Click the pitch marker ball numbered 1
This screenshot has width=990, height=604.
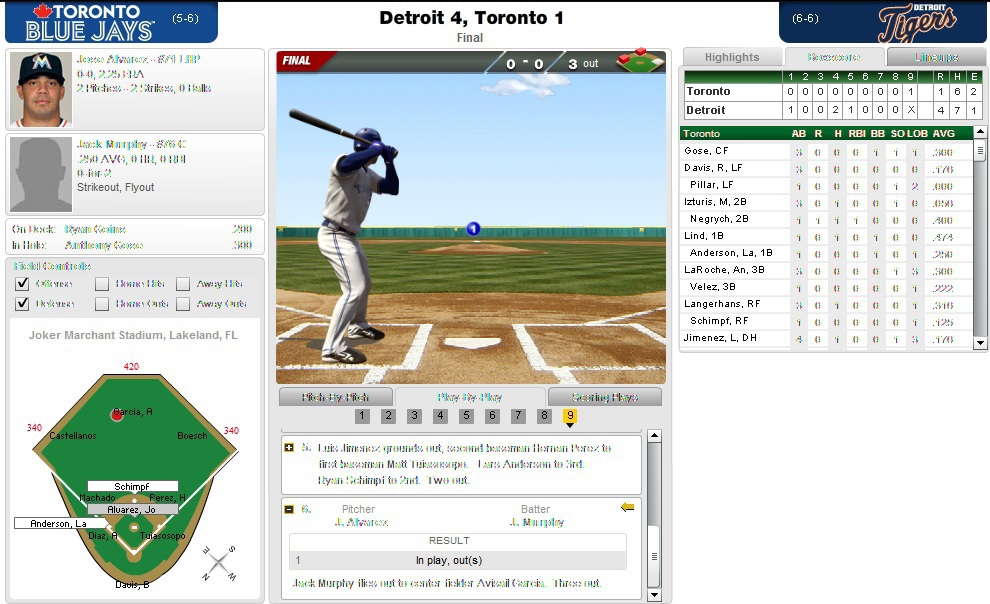coord(473,228)
